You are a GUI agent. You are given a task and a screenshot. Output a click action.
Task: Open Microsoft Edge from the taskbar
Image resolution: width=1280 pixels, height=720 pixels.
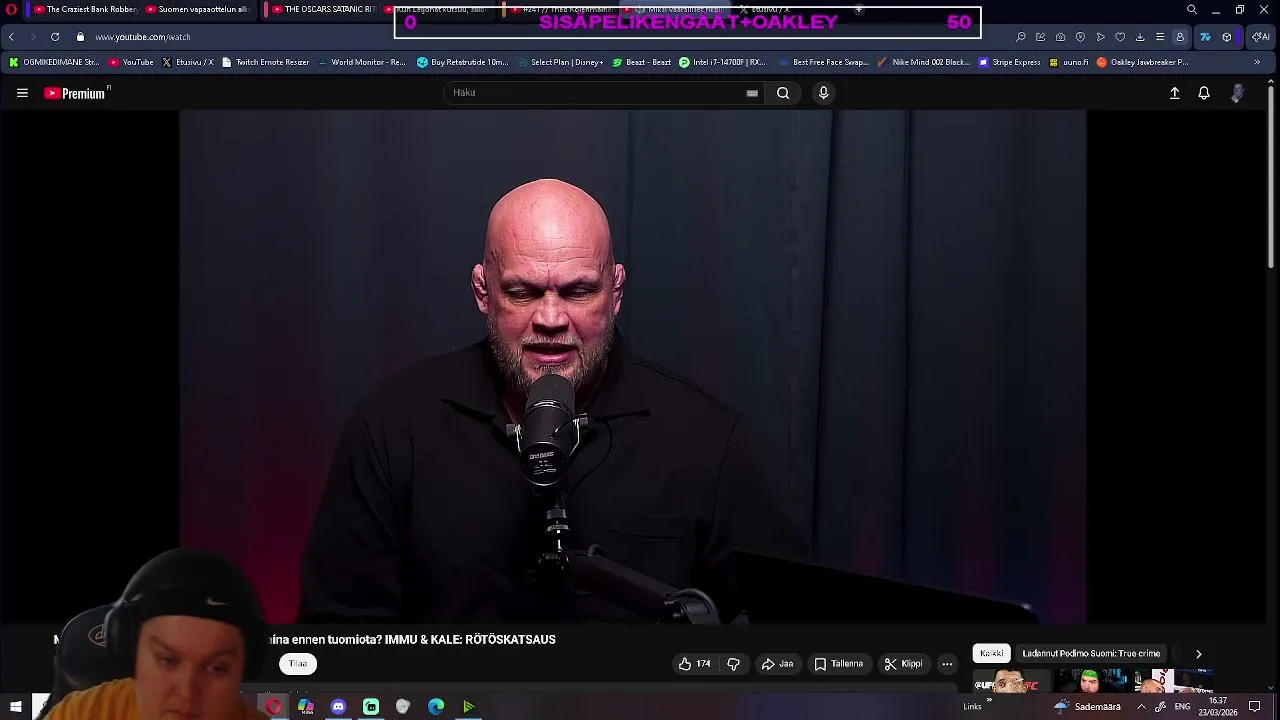[x=436, y=707]
